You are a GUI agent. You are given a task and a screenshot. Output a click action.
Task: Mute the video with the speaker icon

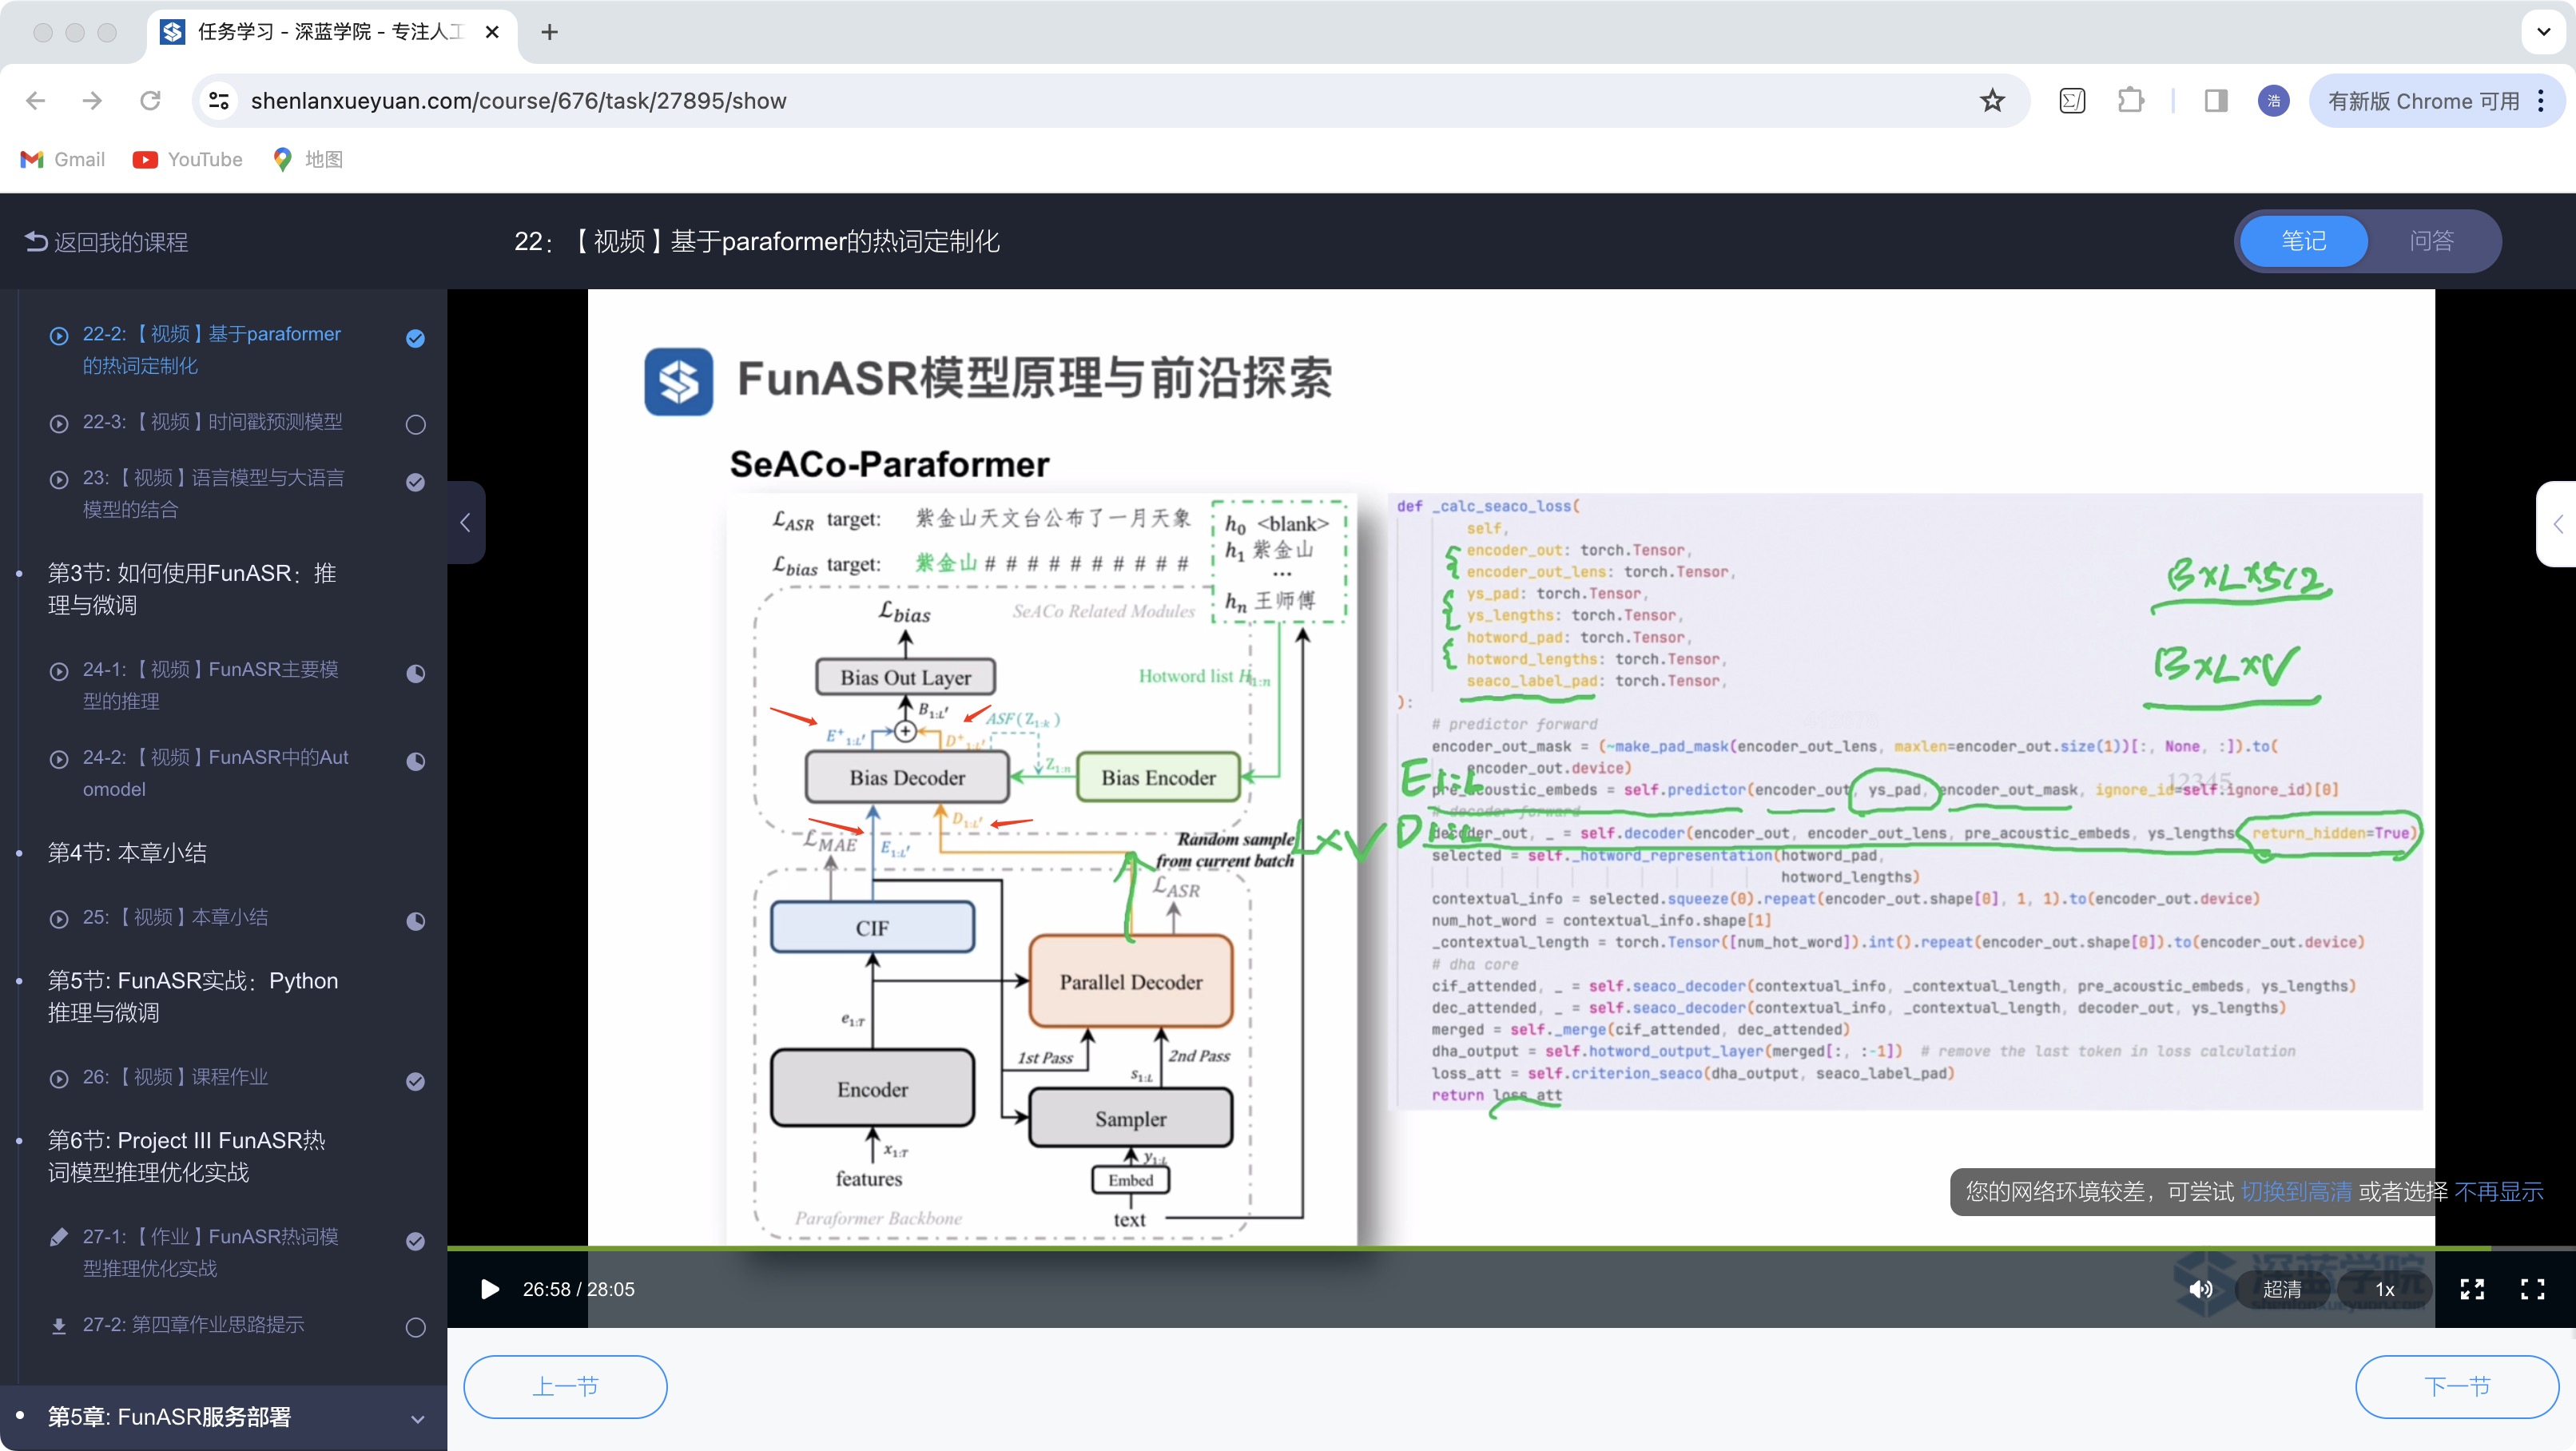[x=2200, y=1289]
